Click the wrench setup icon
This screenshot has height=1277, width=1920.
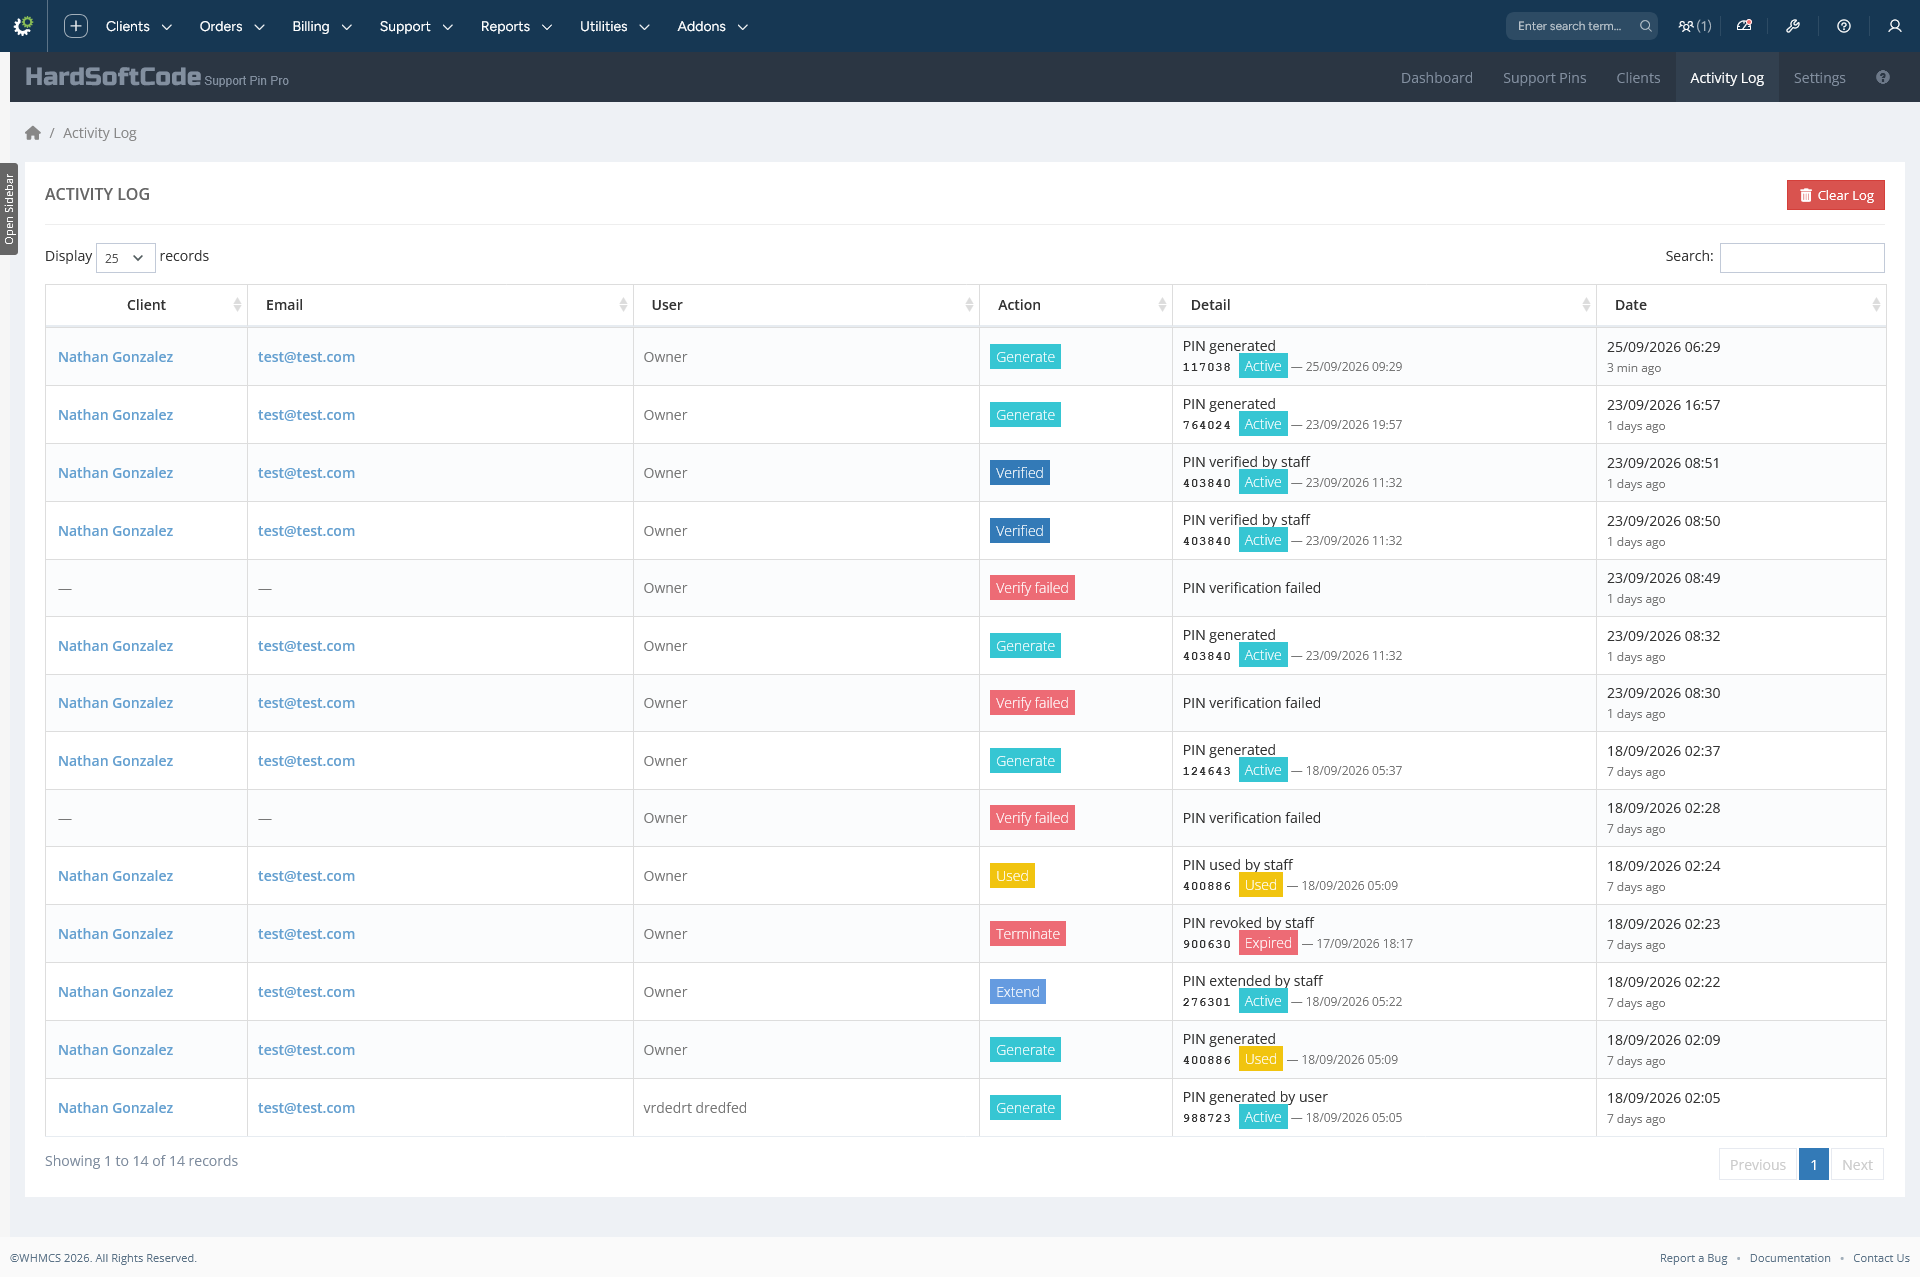[1793, 26]
